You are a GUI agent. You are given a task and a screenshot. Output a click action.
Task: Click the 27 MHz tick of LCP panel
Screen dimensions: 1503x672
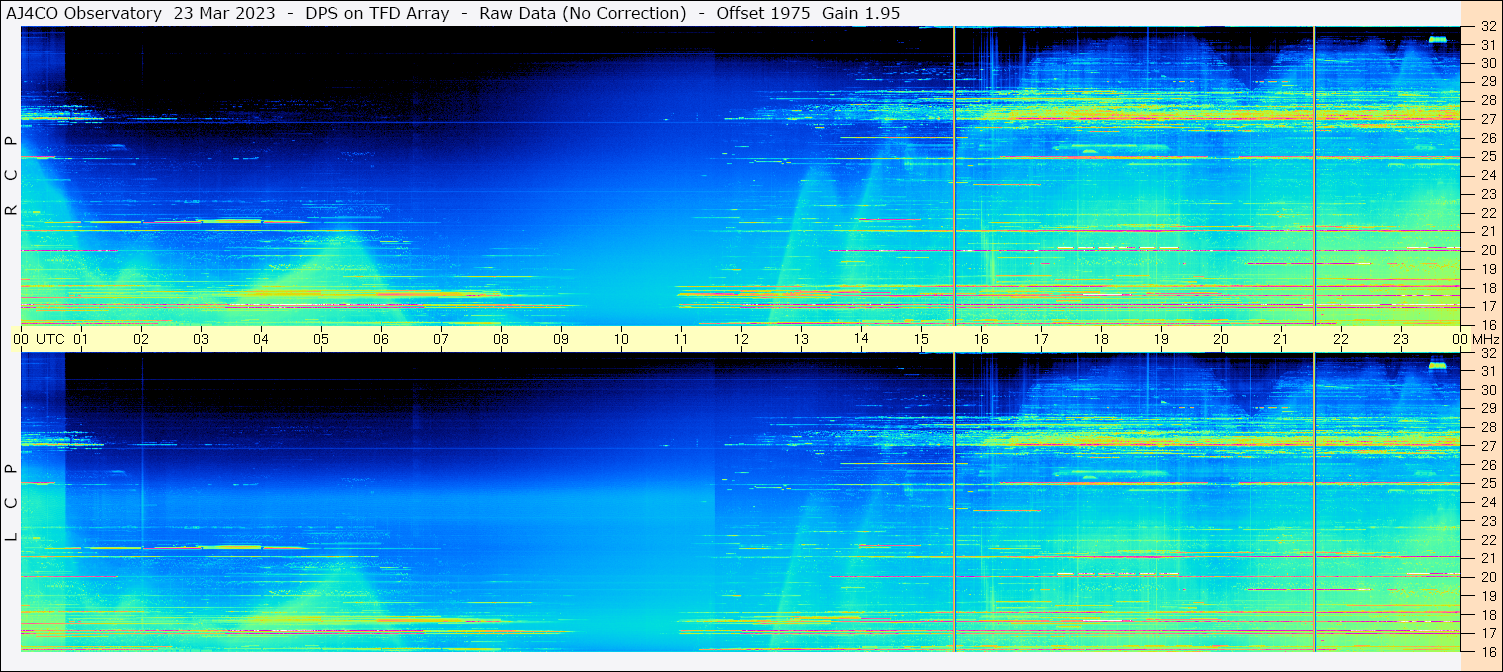point(1488,446)
